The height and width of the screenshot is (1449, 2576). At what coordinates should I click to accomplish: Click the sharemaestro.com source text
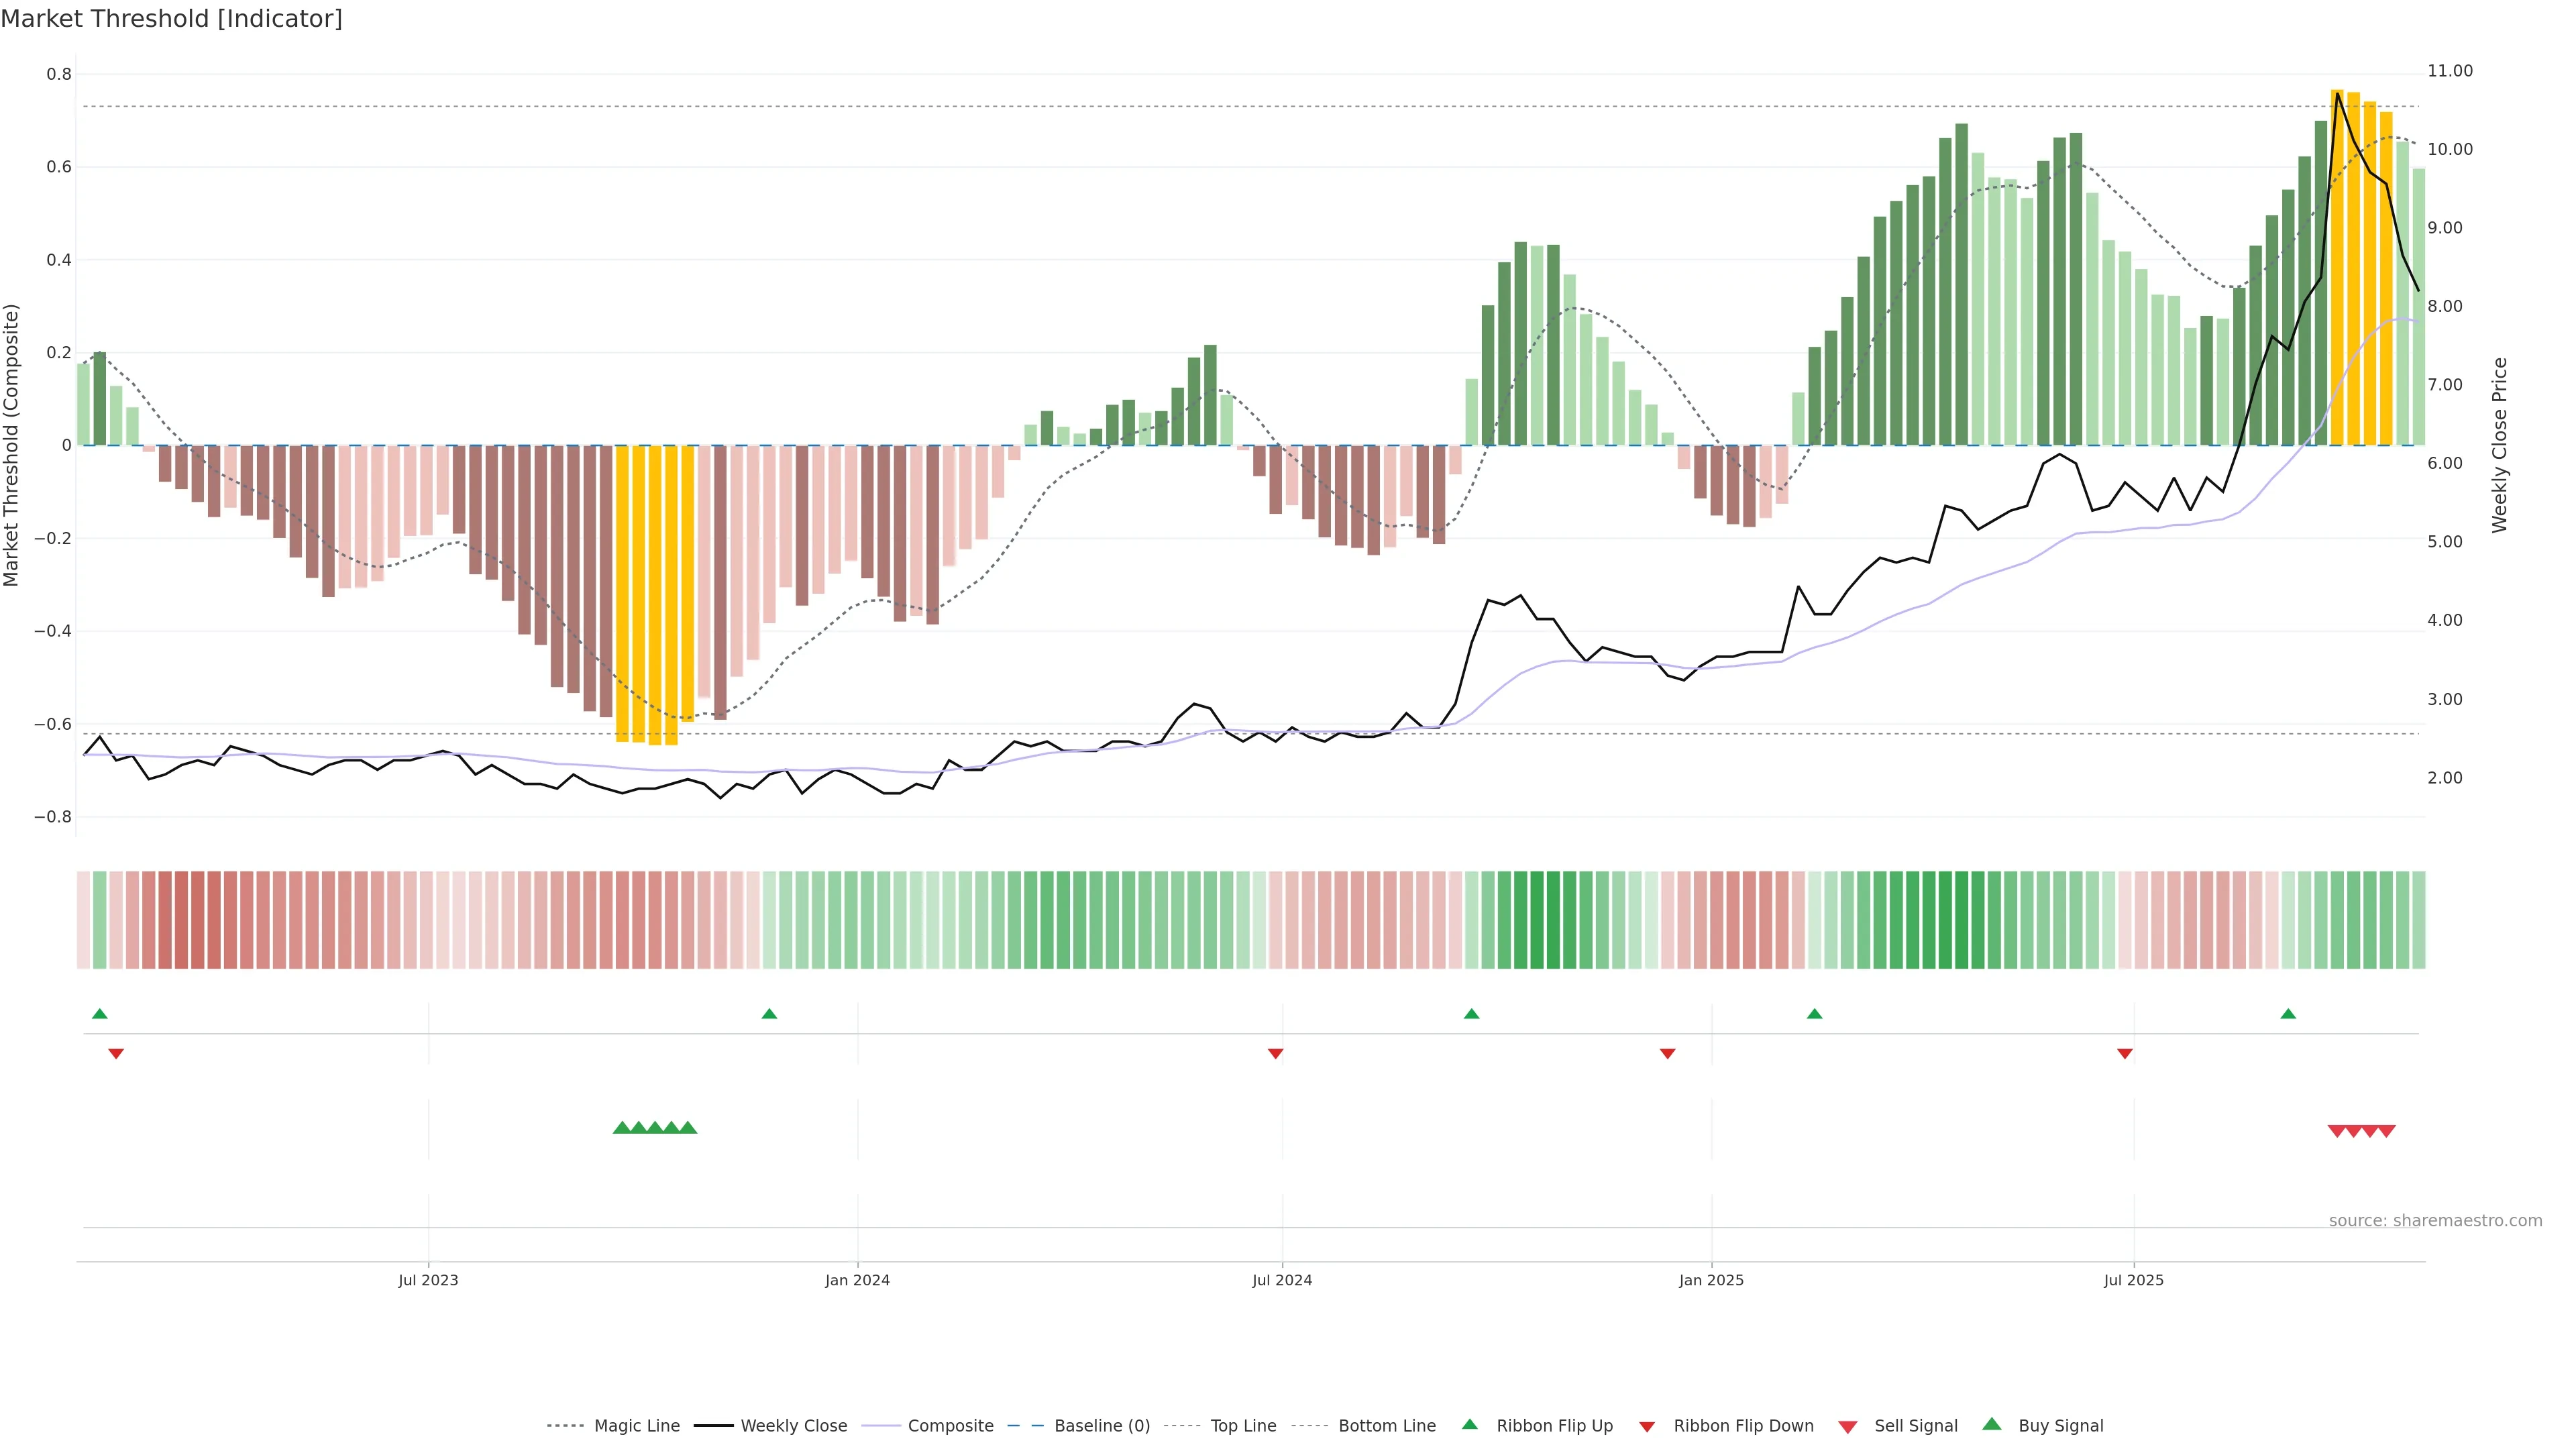point(2435,1220)
